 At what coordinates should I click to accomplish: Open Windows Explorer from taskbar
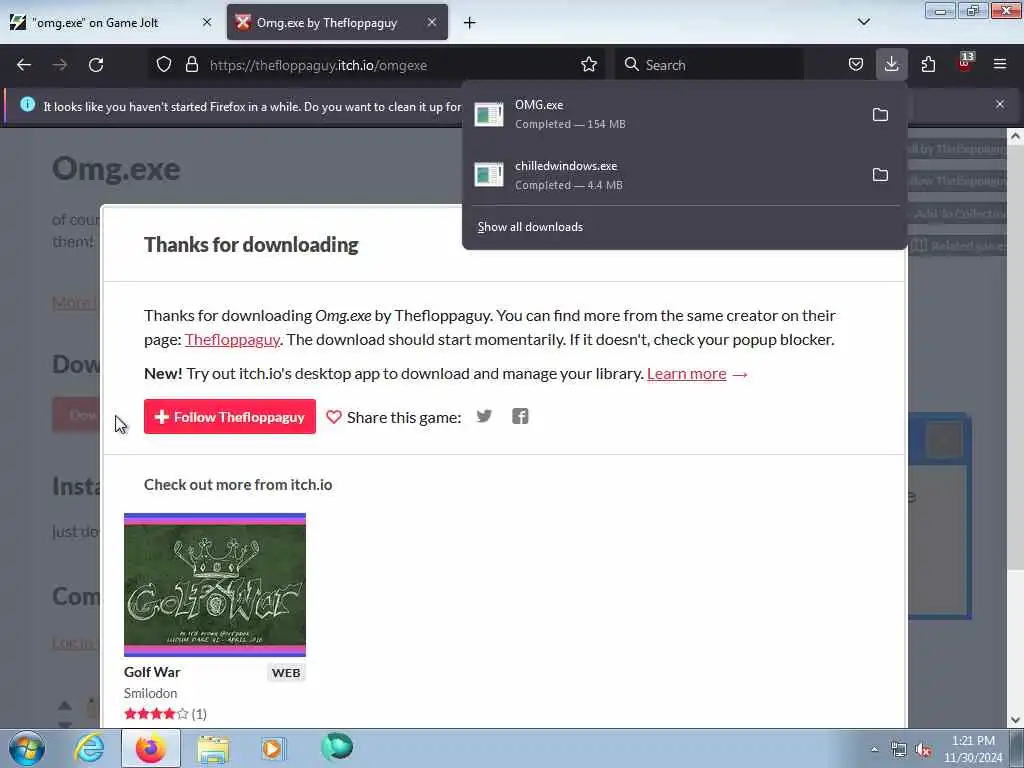[x=213, y=749]
